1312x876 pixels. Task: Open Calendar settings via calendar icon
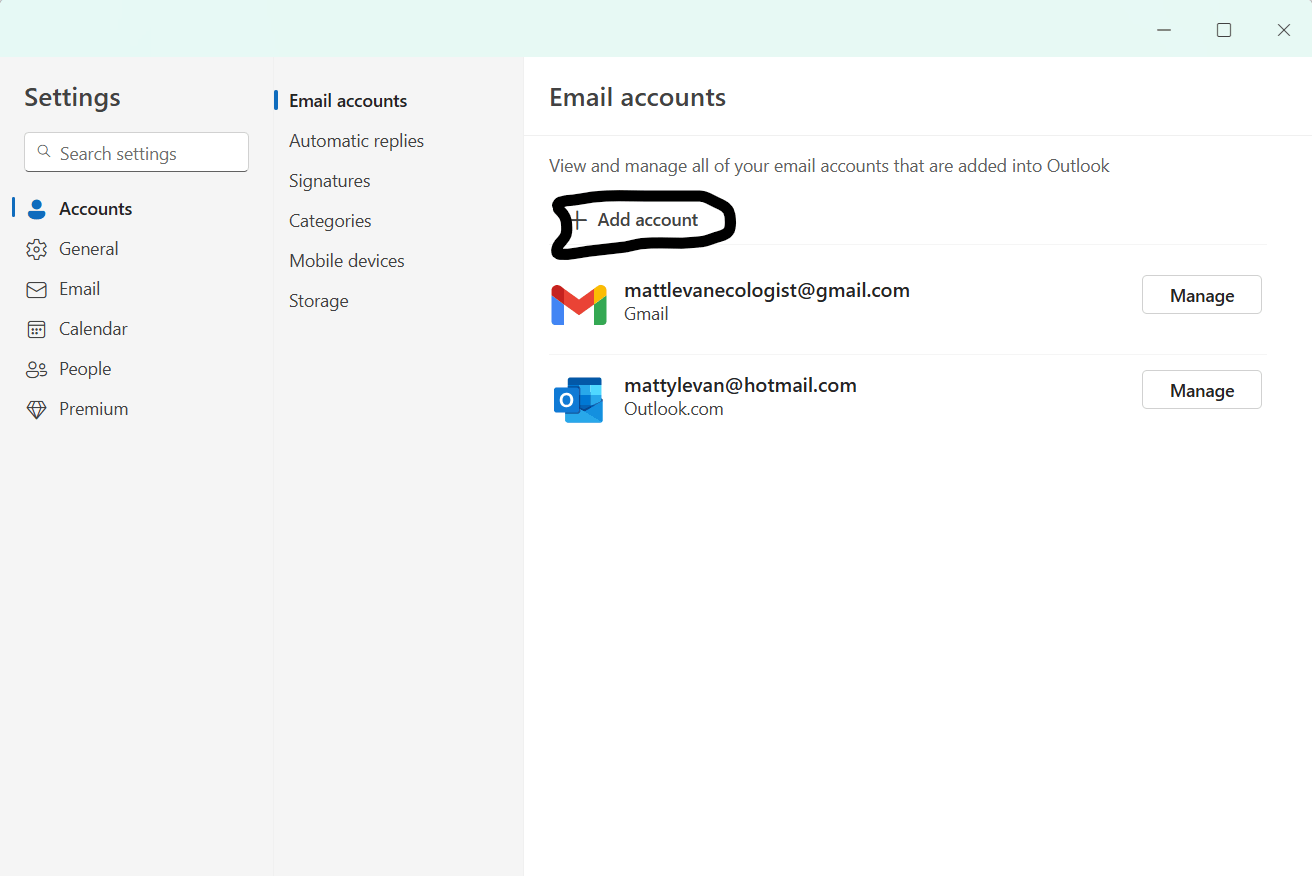tap(36, 328)
